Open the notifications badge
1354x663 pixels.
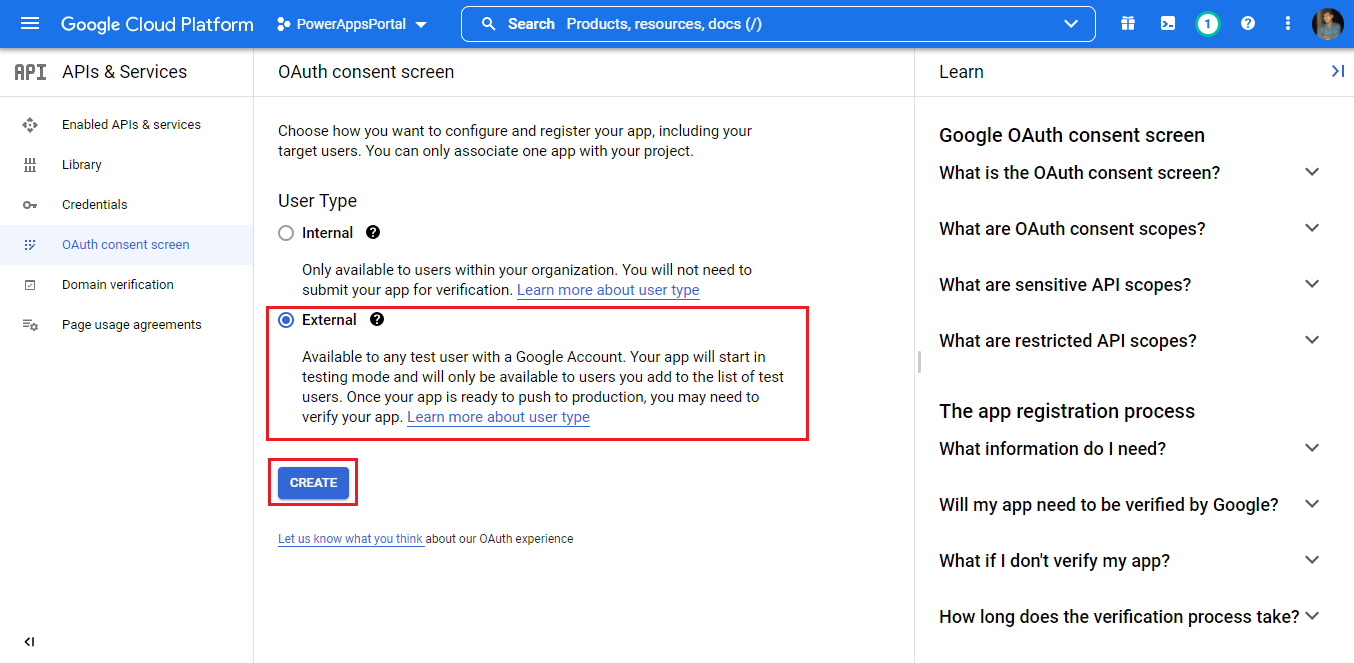(1208, 24)
